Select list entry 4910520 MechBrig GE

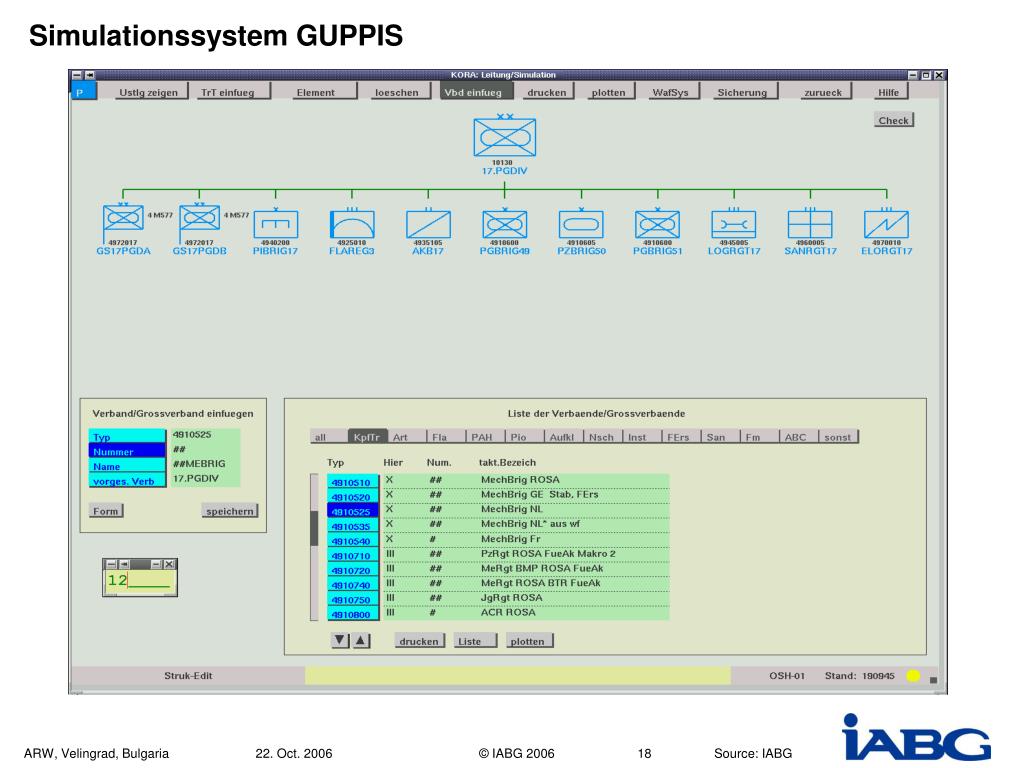click(498, 496)
